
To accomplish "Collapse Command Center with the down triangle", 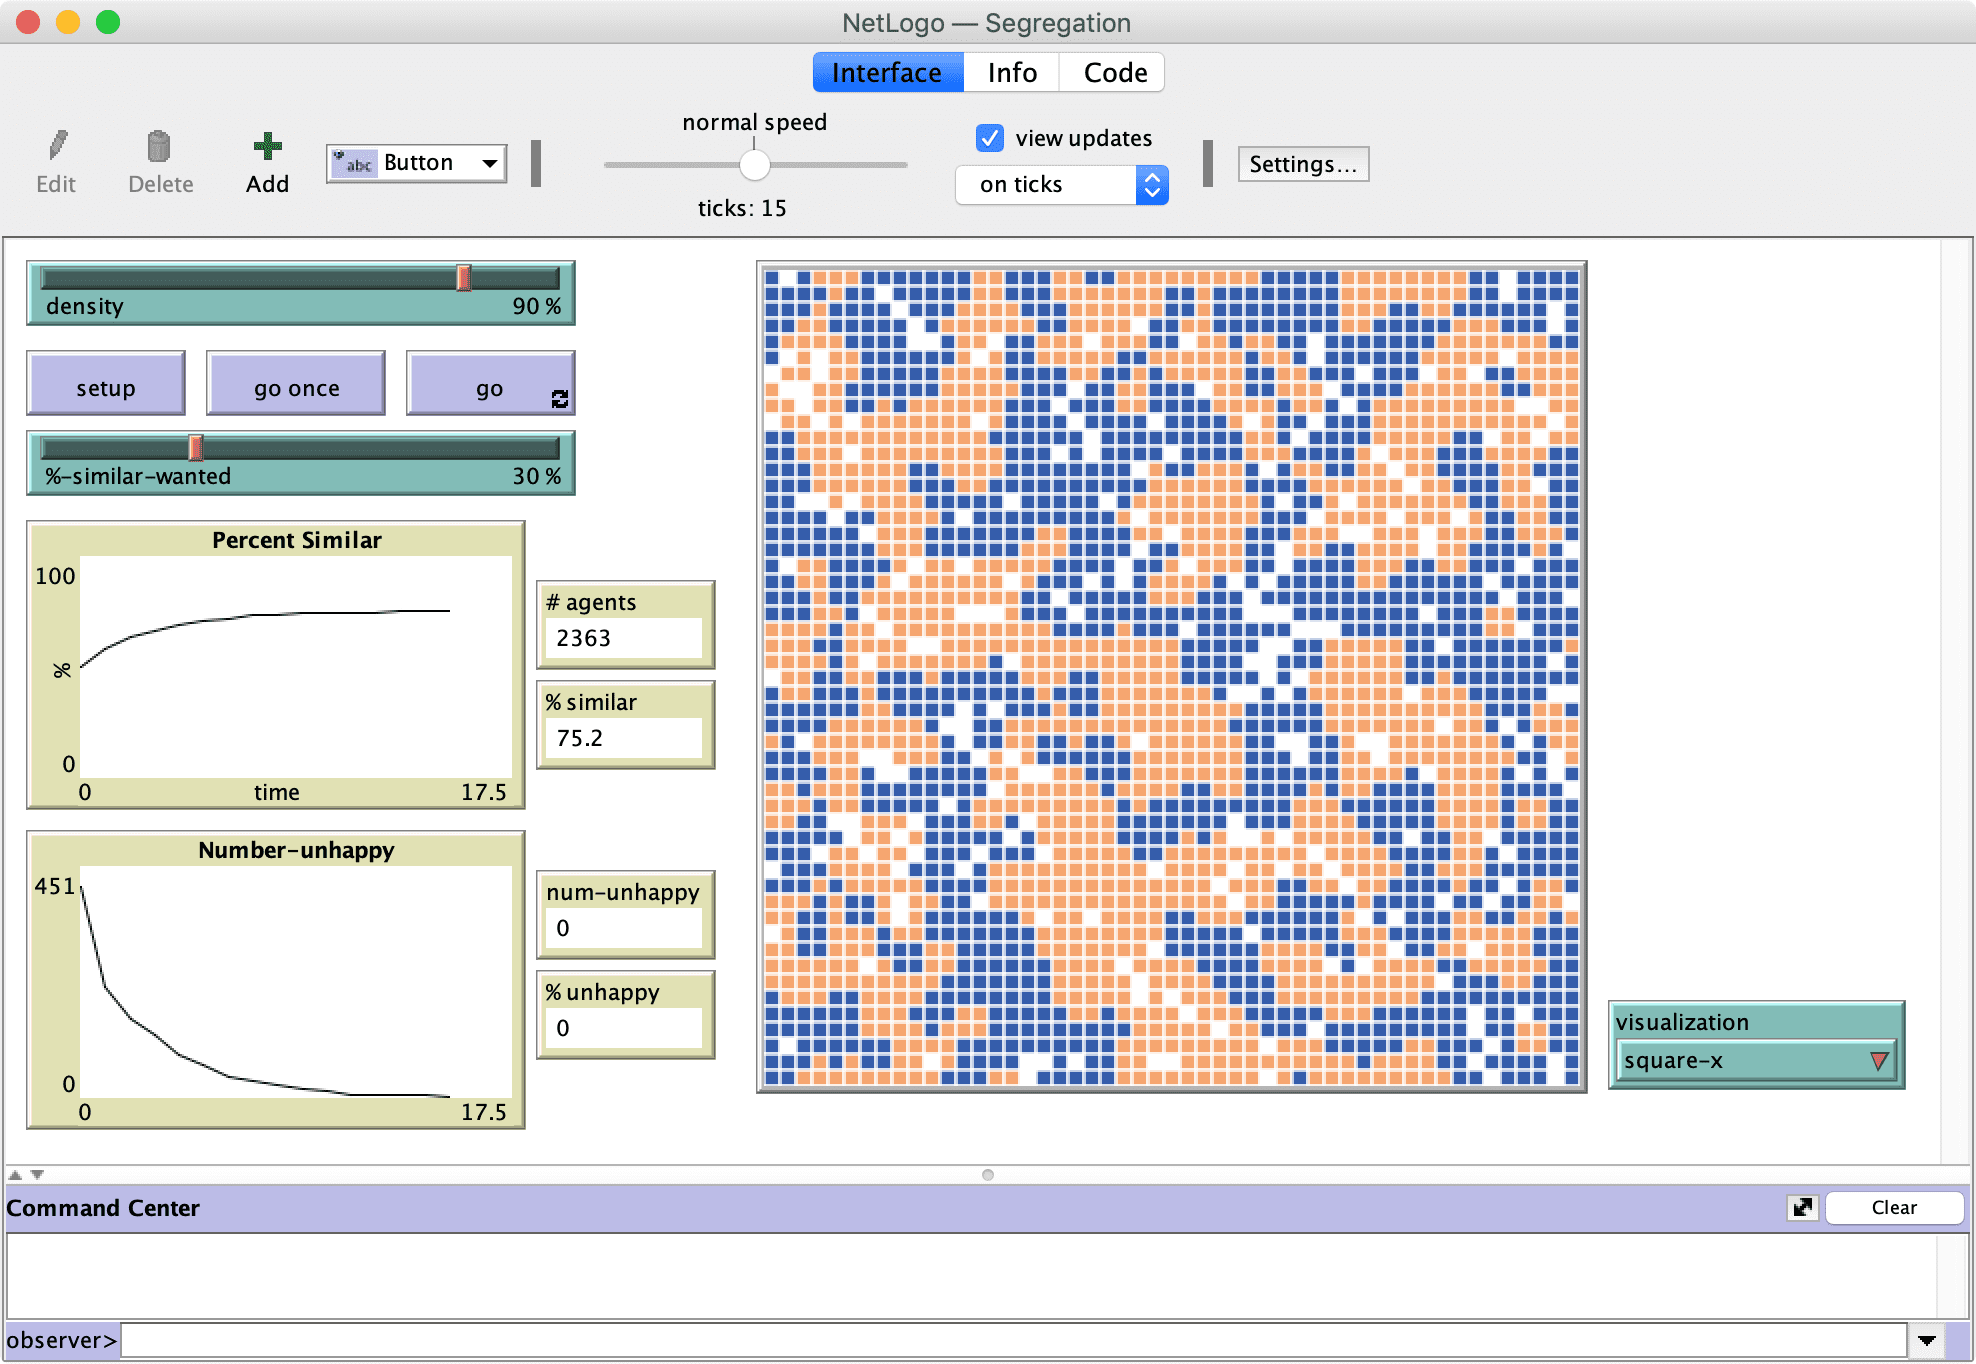I will 38,1175.
